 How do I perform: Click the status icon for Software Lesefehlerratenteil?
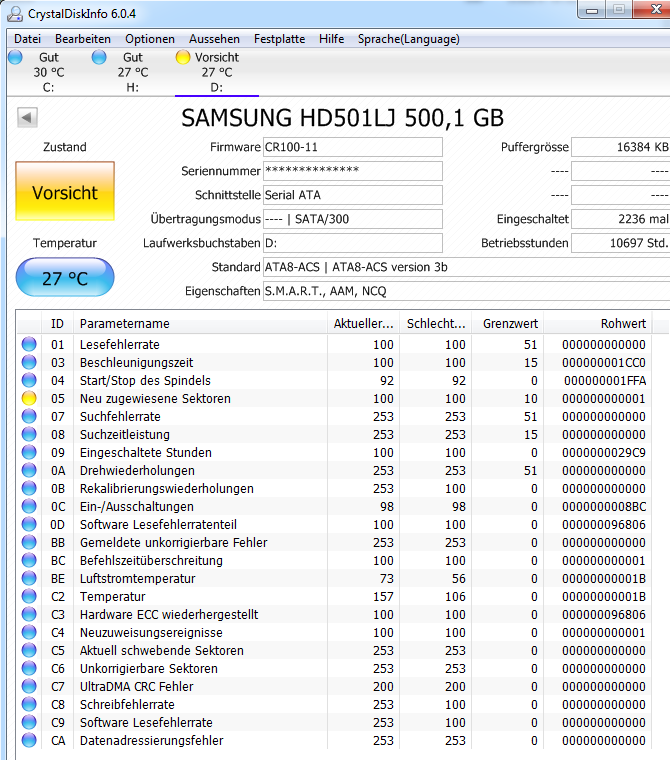[29, 524]
